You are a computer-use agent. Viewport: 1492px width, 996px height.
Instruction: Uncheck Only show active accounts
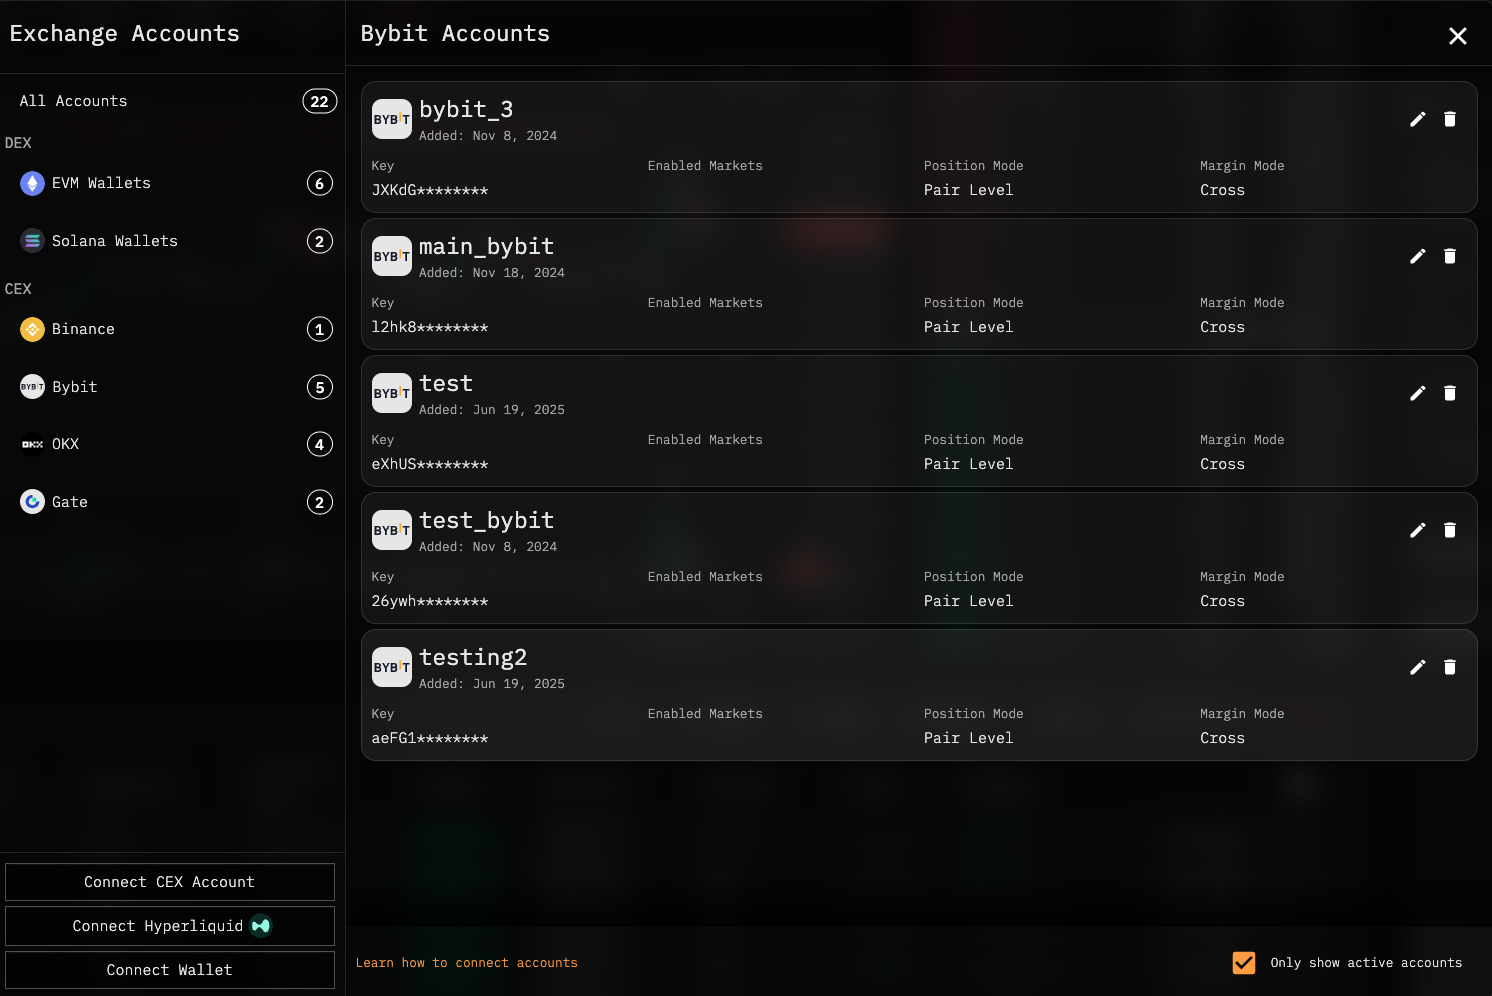point(1244,963)
